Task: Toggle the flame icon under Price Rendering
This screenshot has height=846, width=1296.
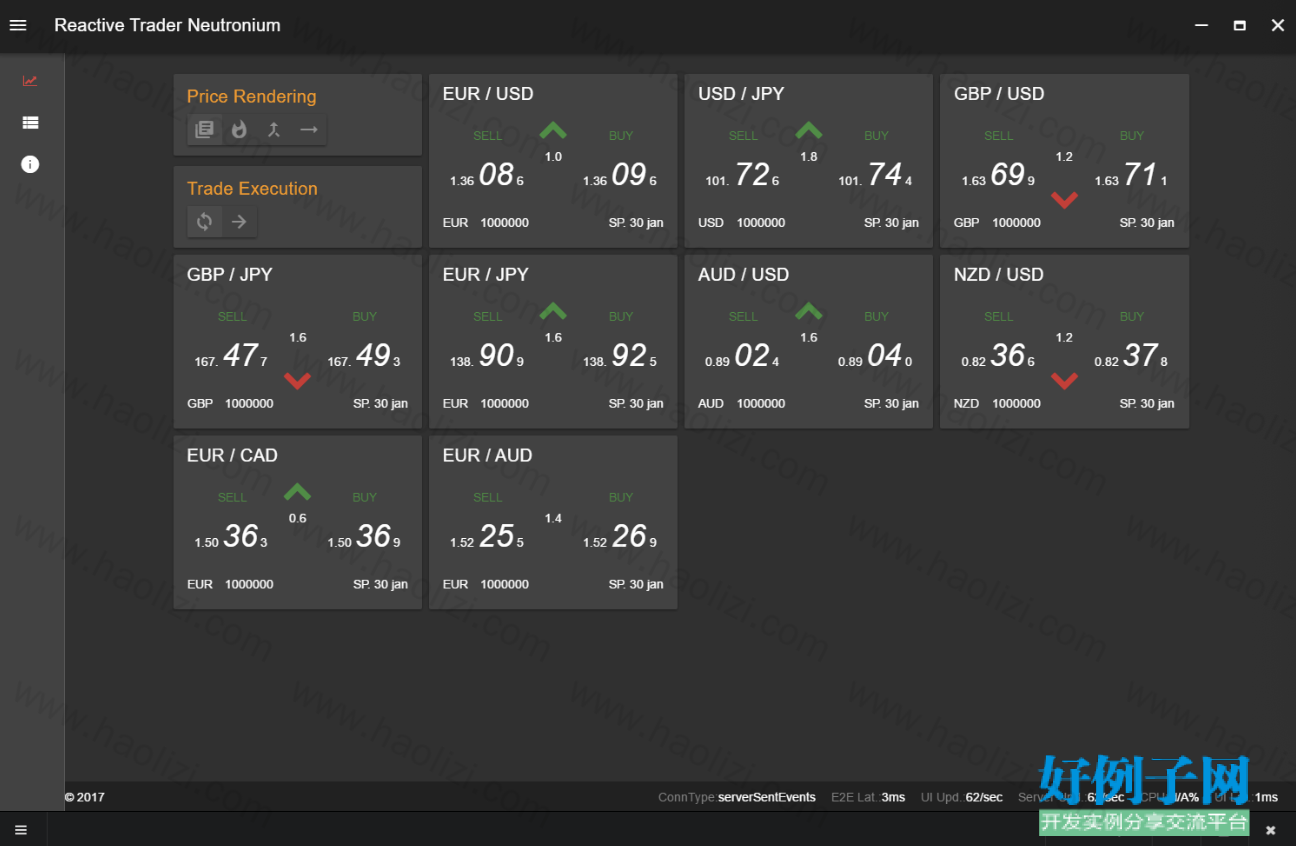Action: coord(239,130)
